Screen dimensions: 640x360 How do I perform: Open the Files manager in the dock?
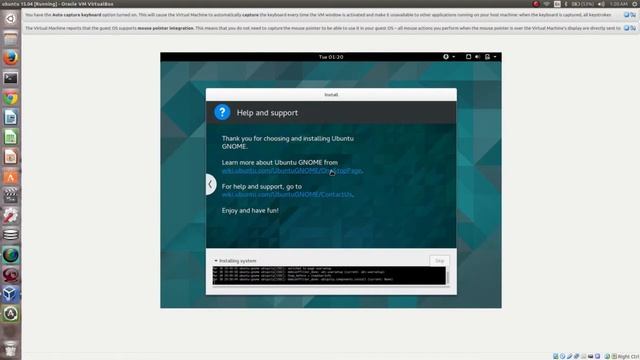(11, 38)
